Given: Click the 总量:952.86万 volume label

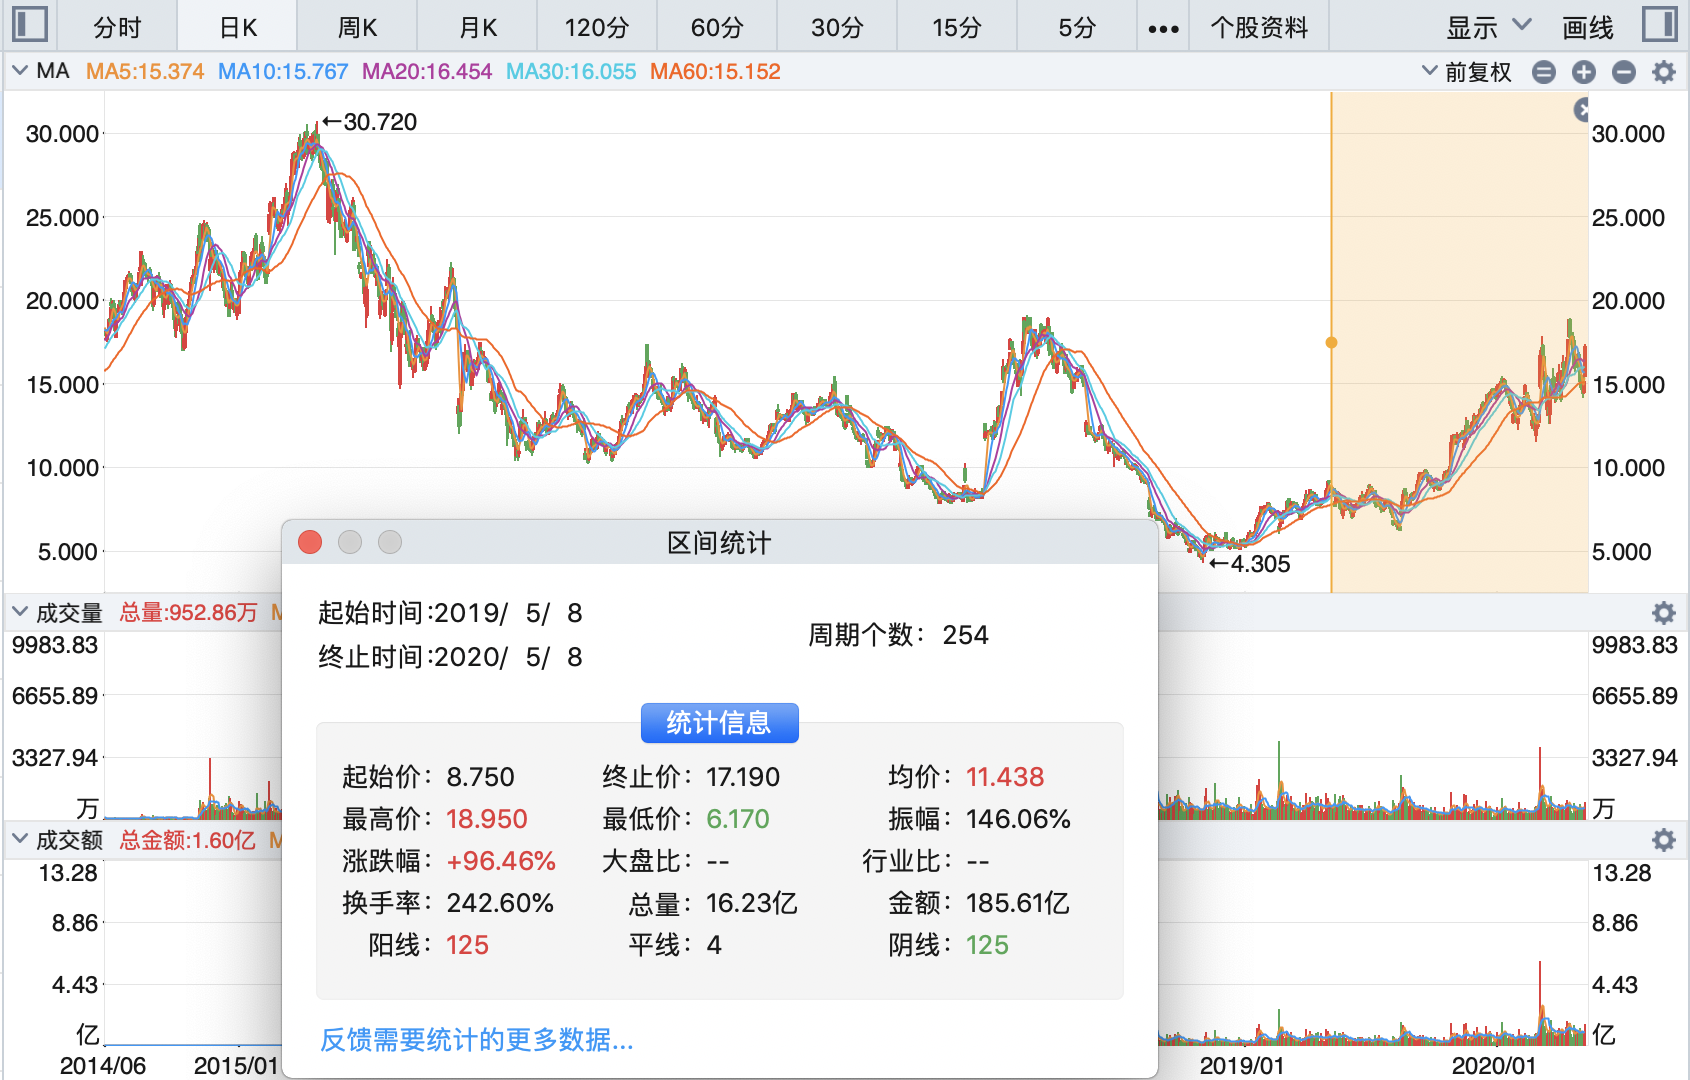Looking at the screenshot, I should click(x=189, y=613).
